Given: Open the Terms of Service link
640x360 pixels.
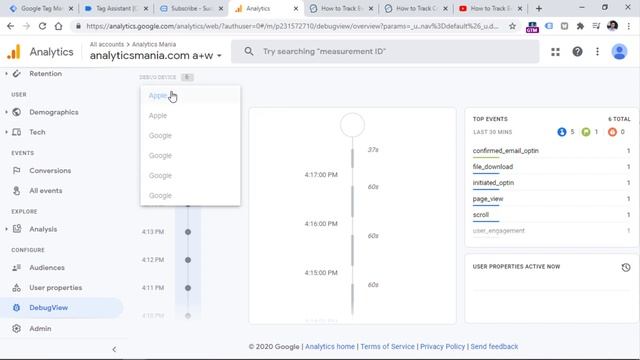Looking at the screenshot, I should pos(387,347).
